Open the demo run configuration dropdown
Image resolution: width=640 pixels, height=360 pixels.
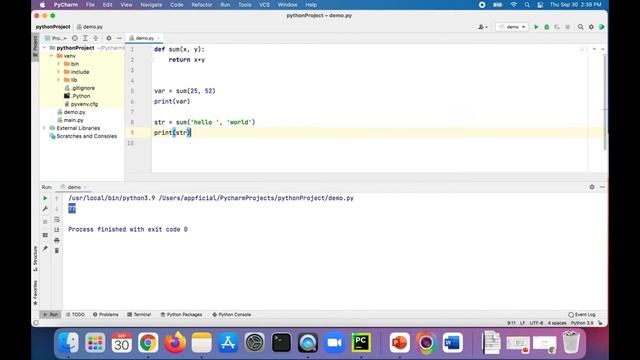click(x=512, y=27)
